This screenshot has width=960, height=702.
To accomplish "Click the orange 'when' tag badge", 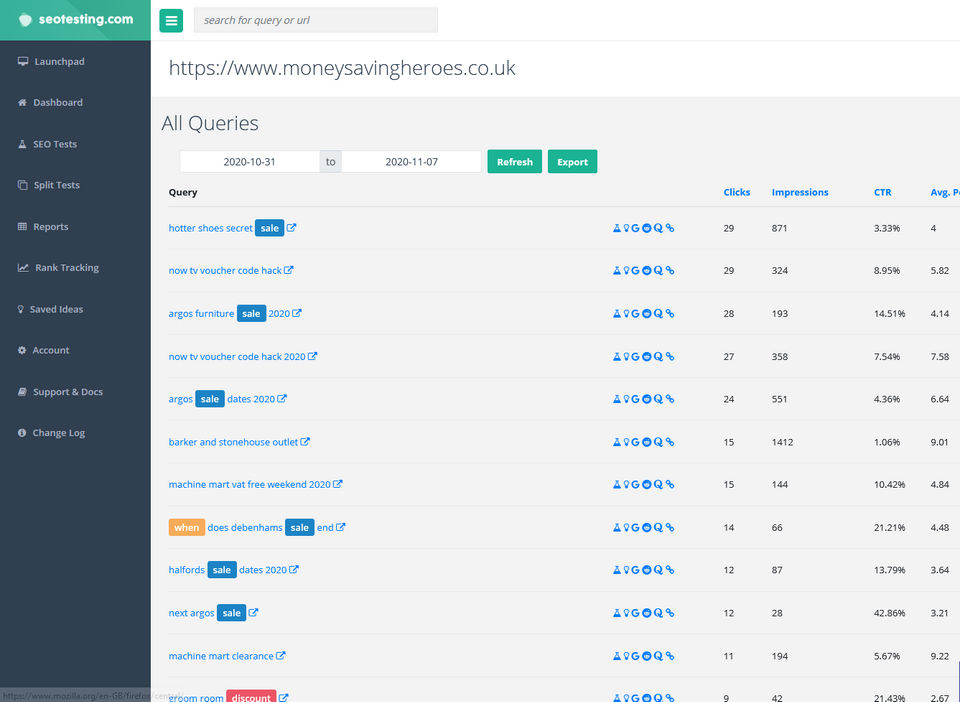I will click(187, 527).
